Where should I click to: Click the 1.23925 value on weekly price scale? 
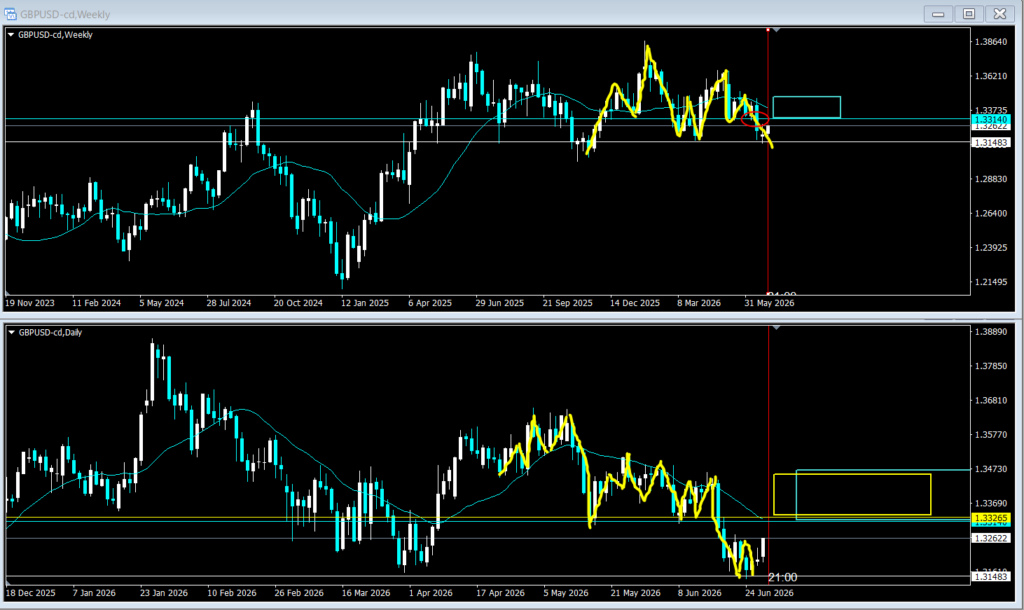click(990, 248)
